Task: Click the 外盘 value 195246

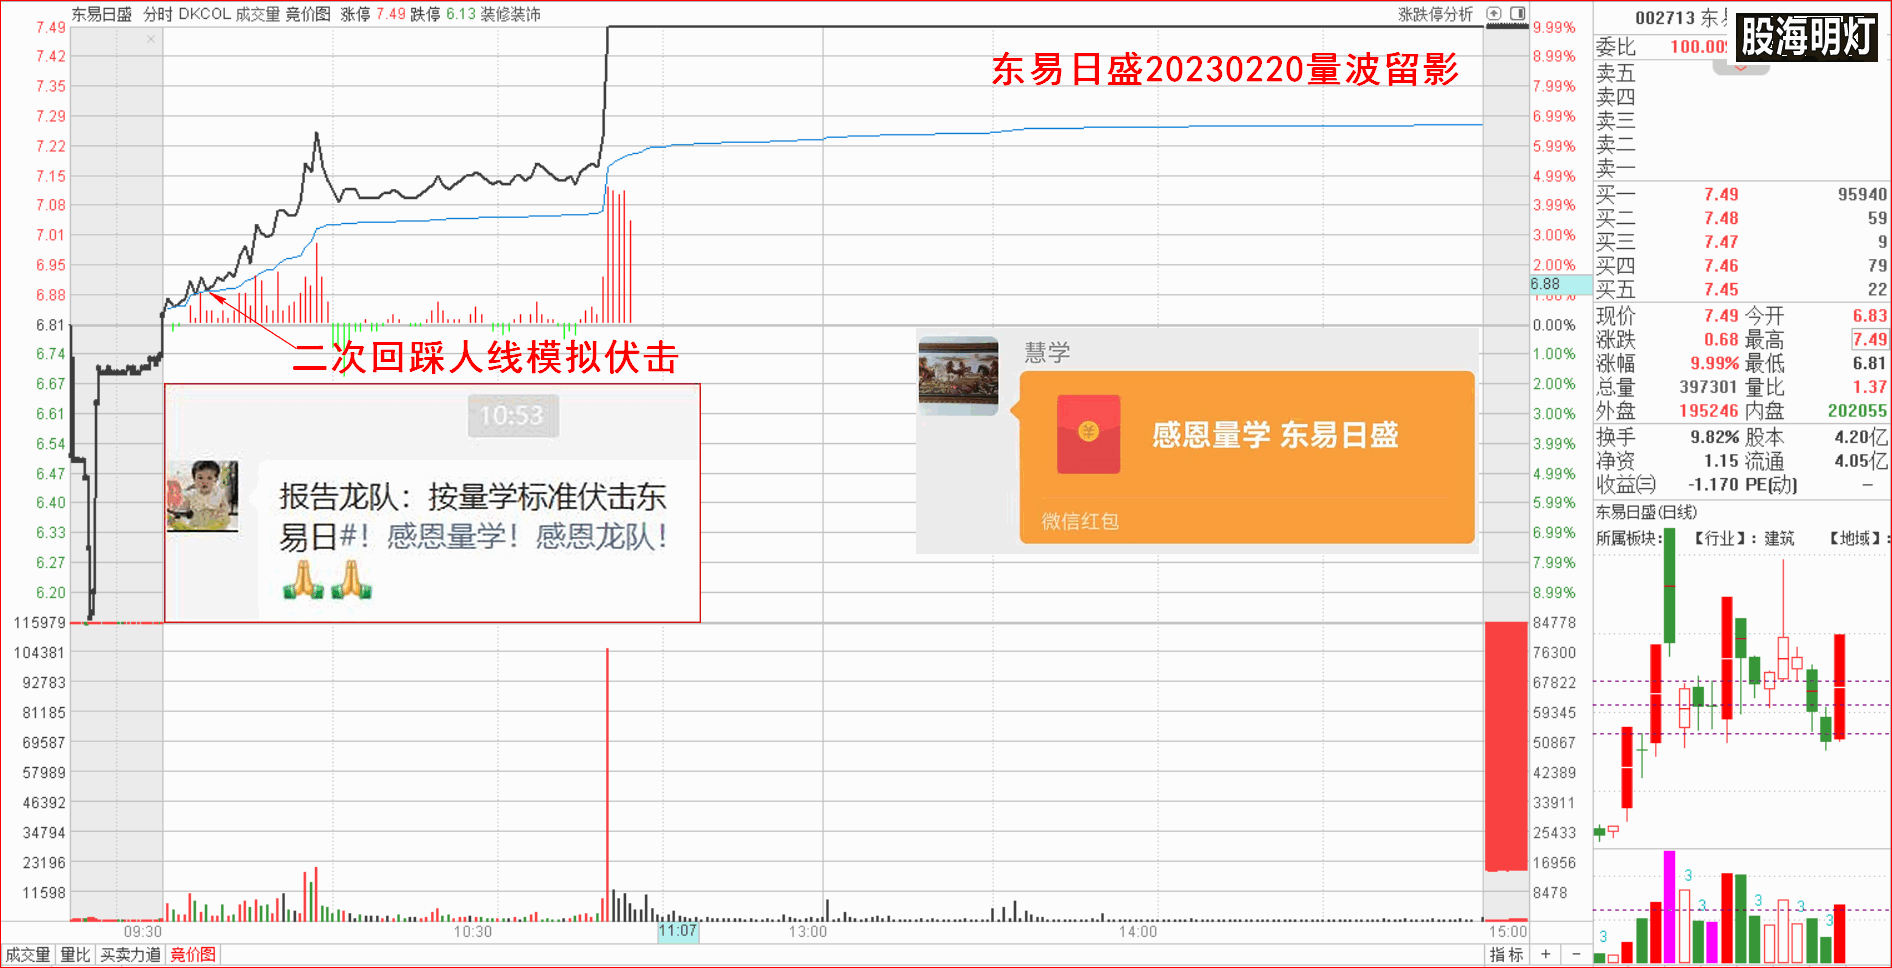Action: [1709, 411]
